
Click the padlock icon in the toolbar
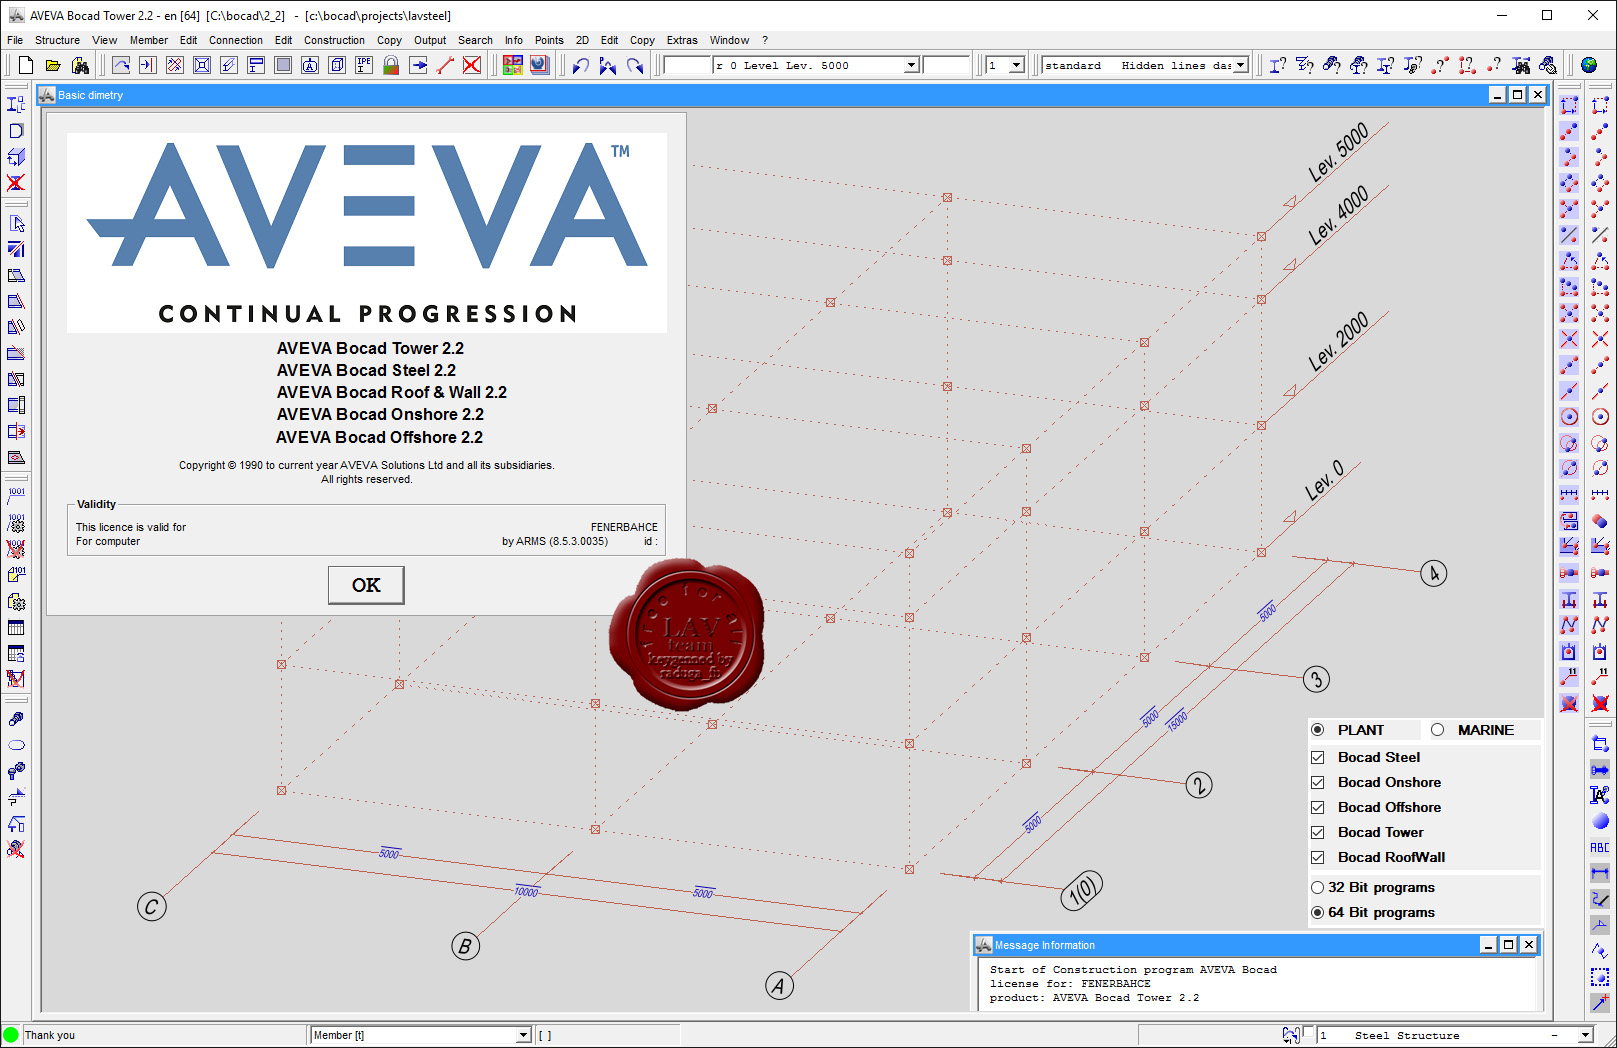(x=391, y=65)
